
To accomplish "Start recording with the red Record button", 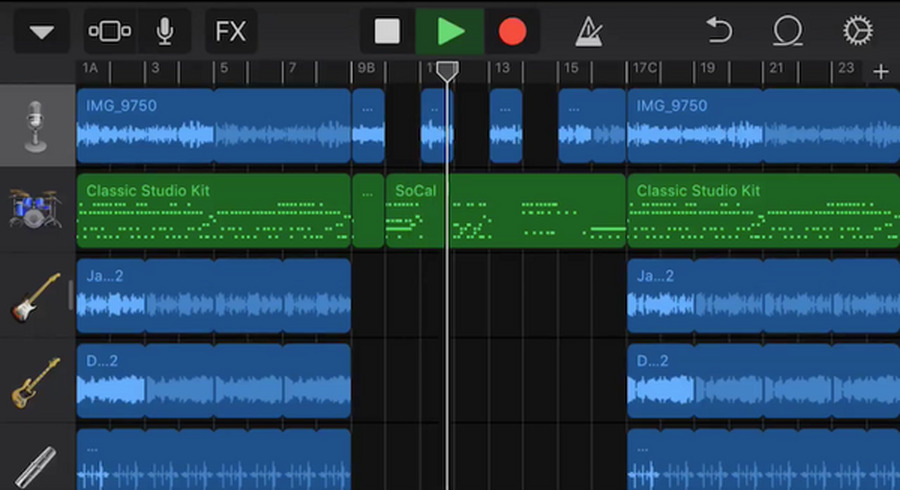I will tap(512, 32).
